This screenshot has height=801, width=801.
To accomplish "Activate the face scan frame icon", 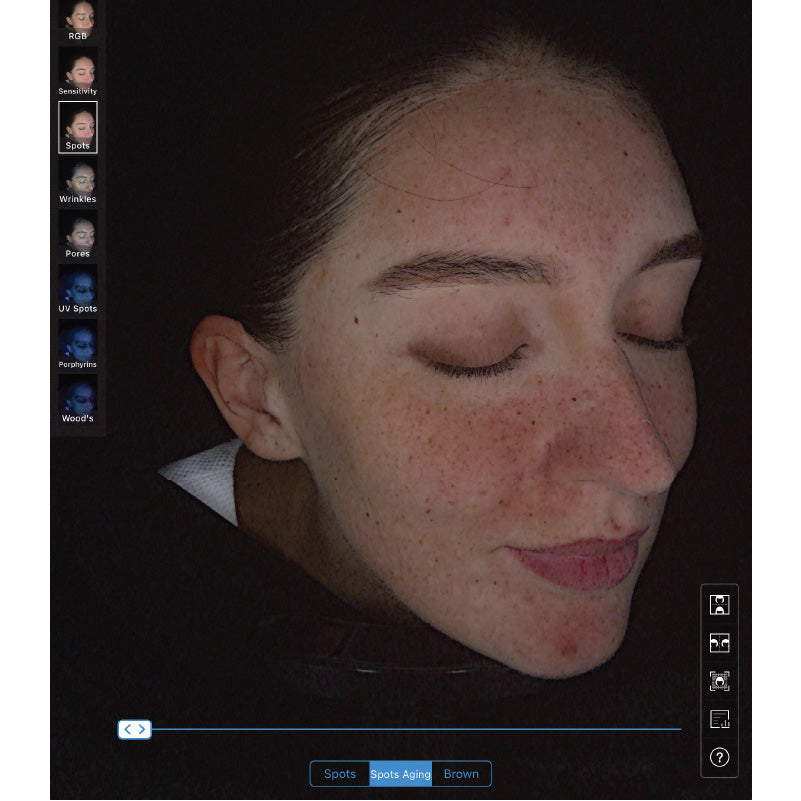I will coord(719,681).
